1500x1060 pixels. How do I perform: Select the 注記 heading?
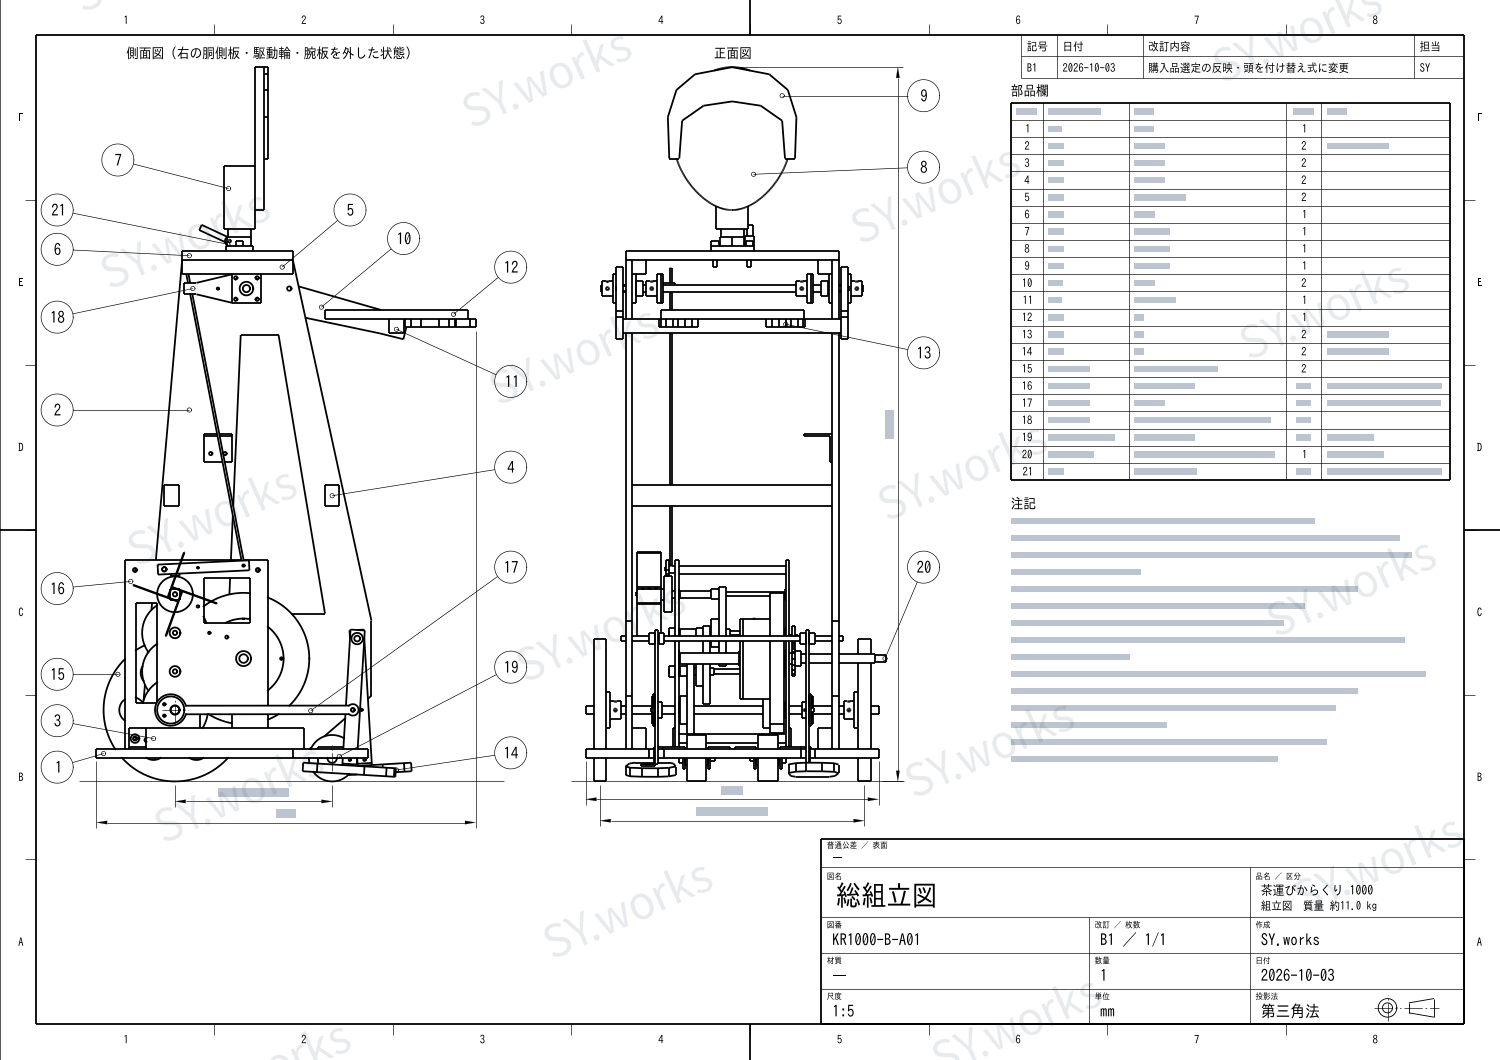(1023, 503)
